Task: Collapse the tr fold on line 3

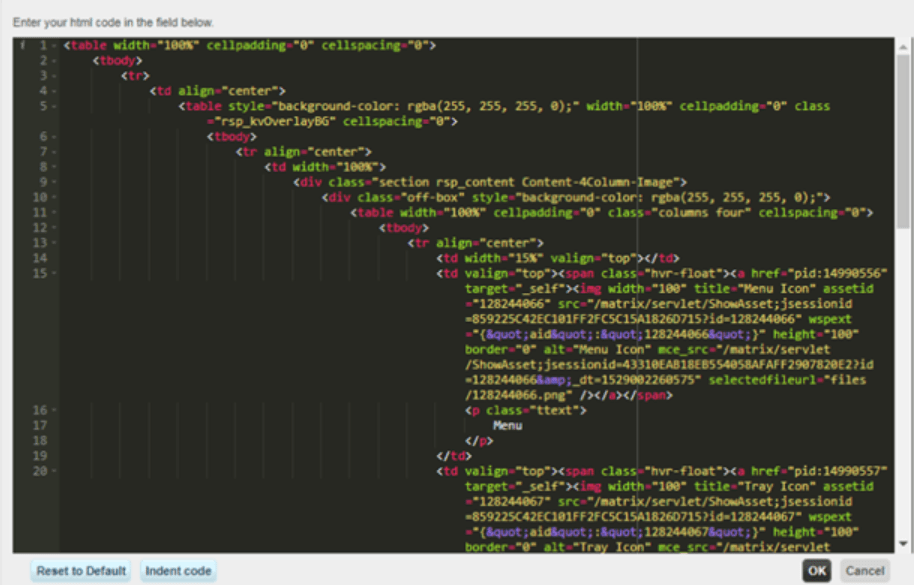Action: coord(54,76)
